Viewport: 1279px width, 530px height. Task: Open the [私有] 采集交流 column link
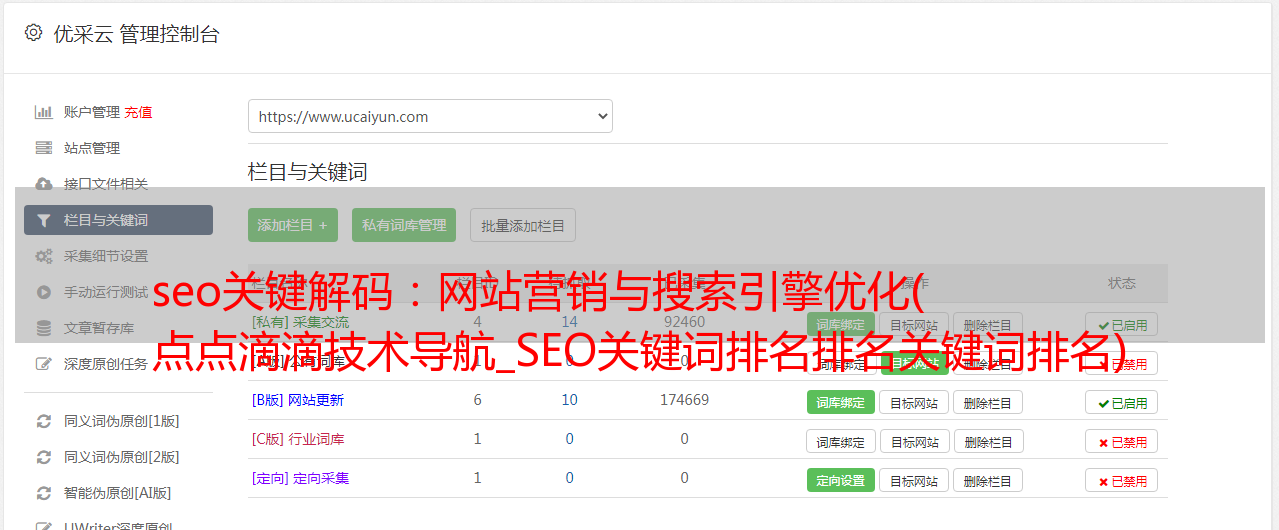(x=300, y=322)
